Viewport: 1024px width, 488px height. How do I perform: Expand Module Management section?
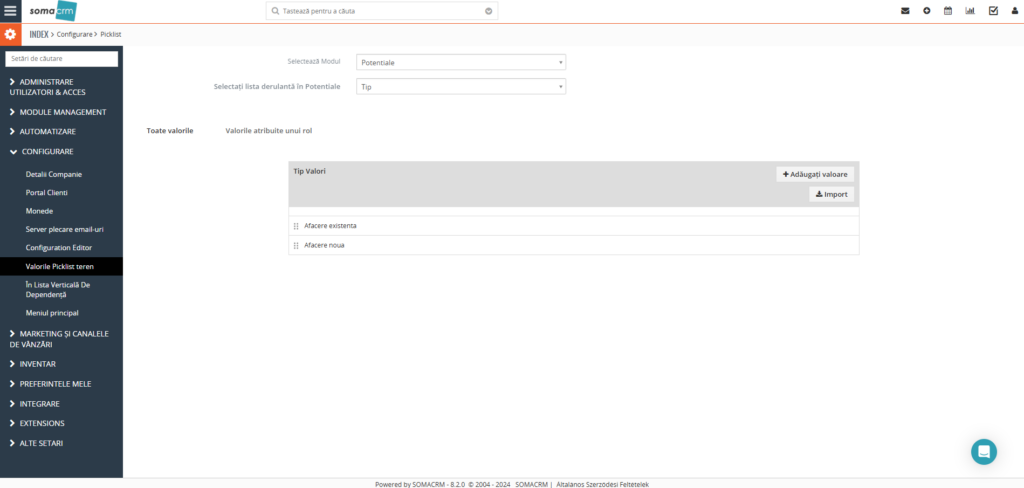57,112
